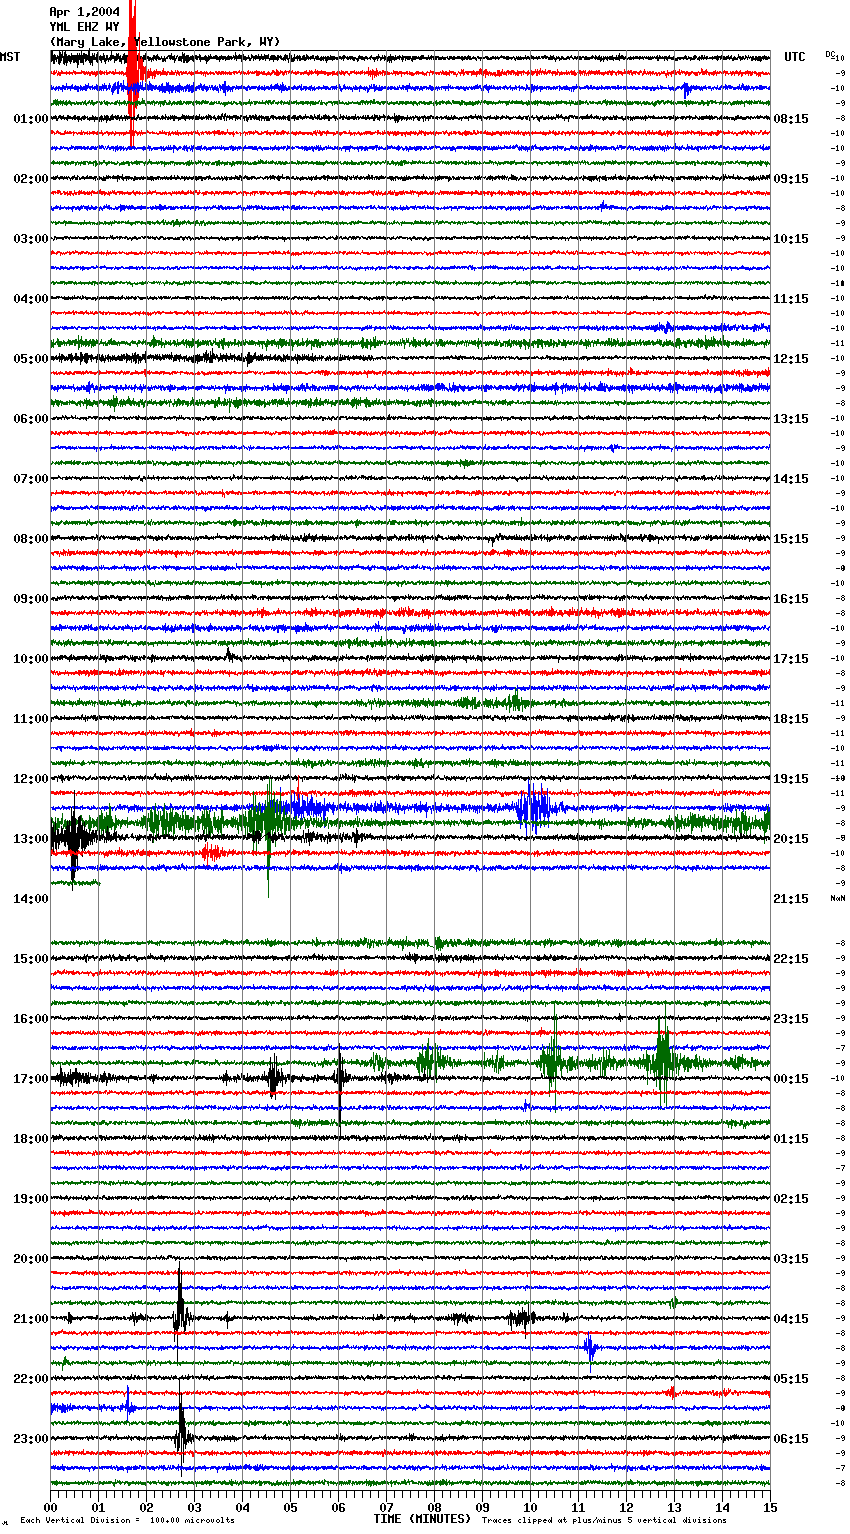Click the "11:15" UTC time label
Viewport: 850px width, 1534px height.
click(x=791, y=299)
